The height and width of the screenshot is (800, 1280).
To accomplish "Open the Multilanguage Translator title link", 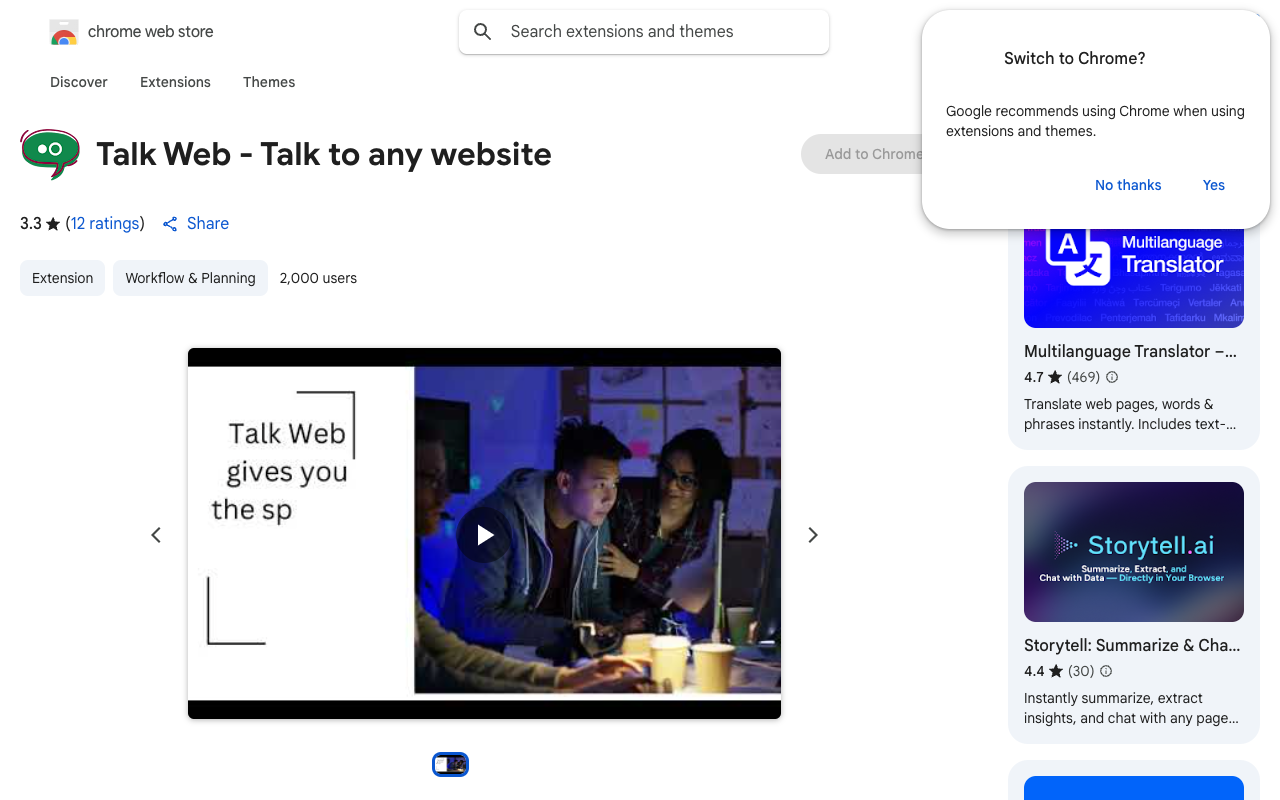I will (1130, 351).
